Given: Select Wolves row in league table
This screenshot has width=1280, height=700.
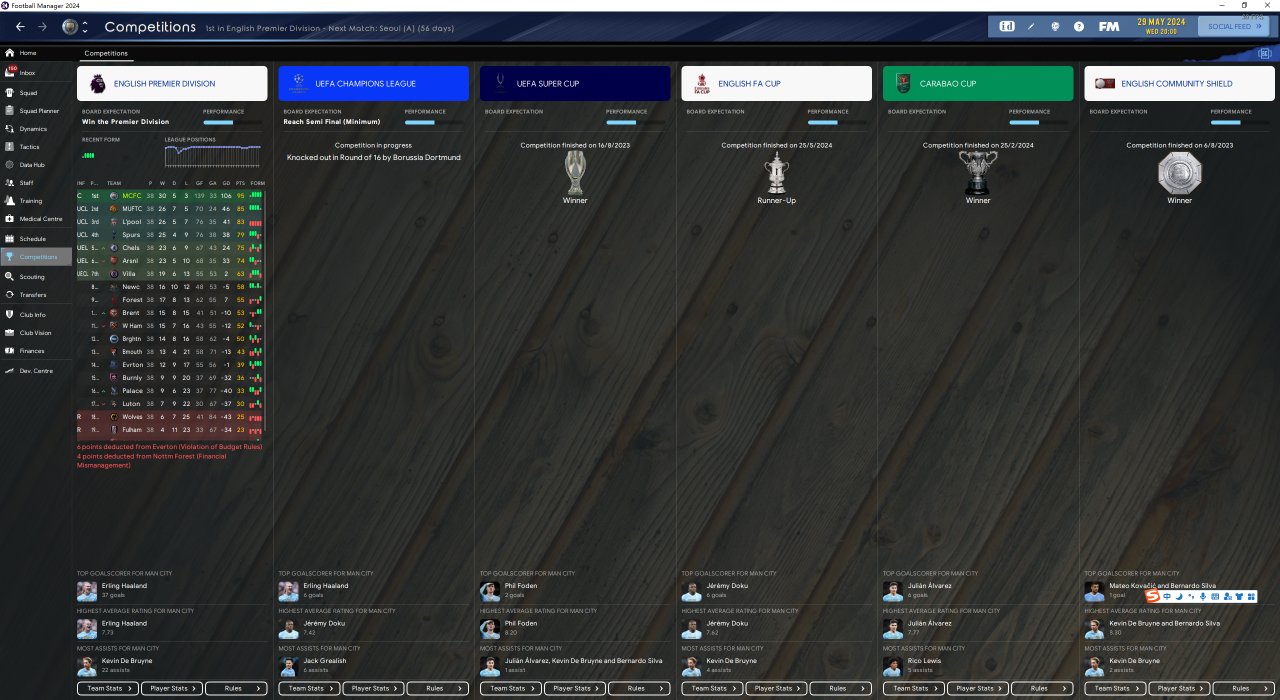Looking at the screenshot, I should pos(172,416).
